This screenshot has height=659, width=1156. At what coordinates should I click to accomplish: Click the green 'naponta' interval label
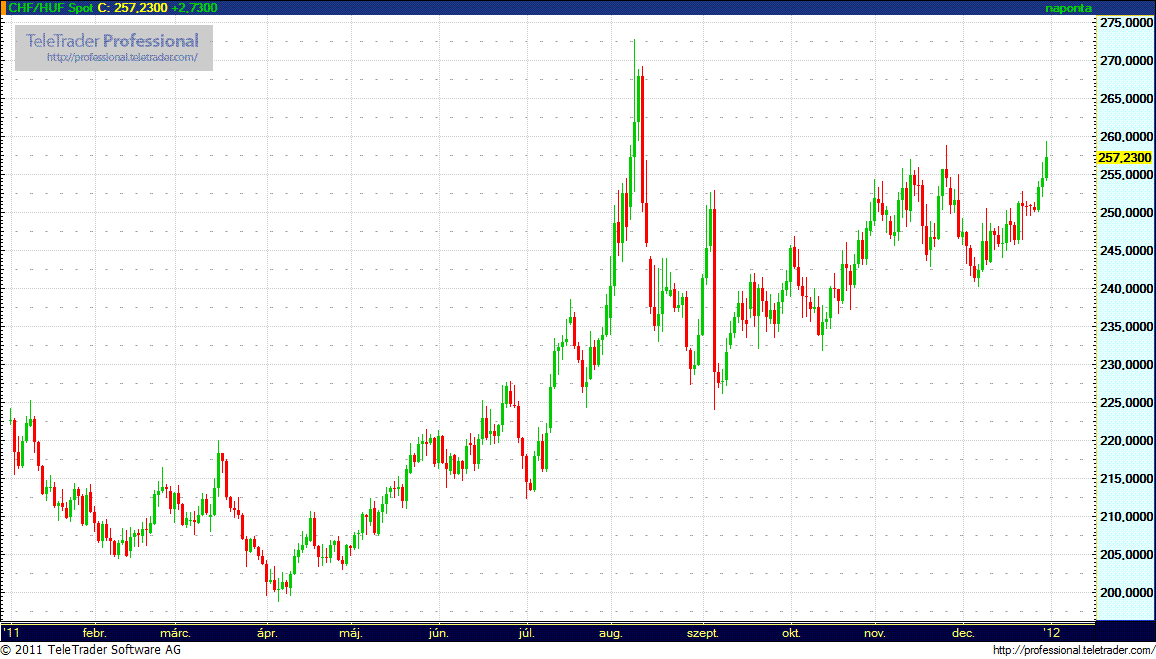click(x=1068, y=7)
